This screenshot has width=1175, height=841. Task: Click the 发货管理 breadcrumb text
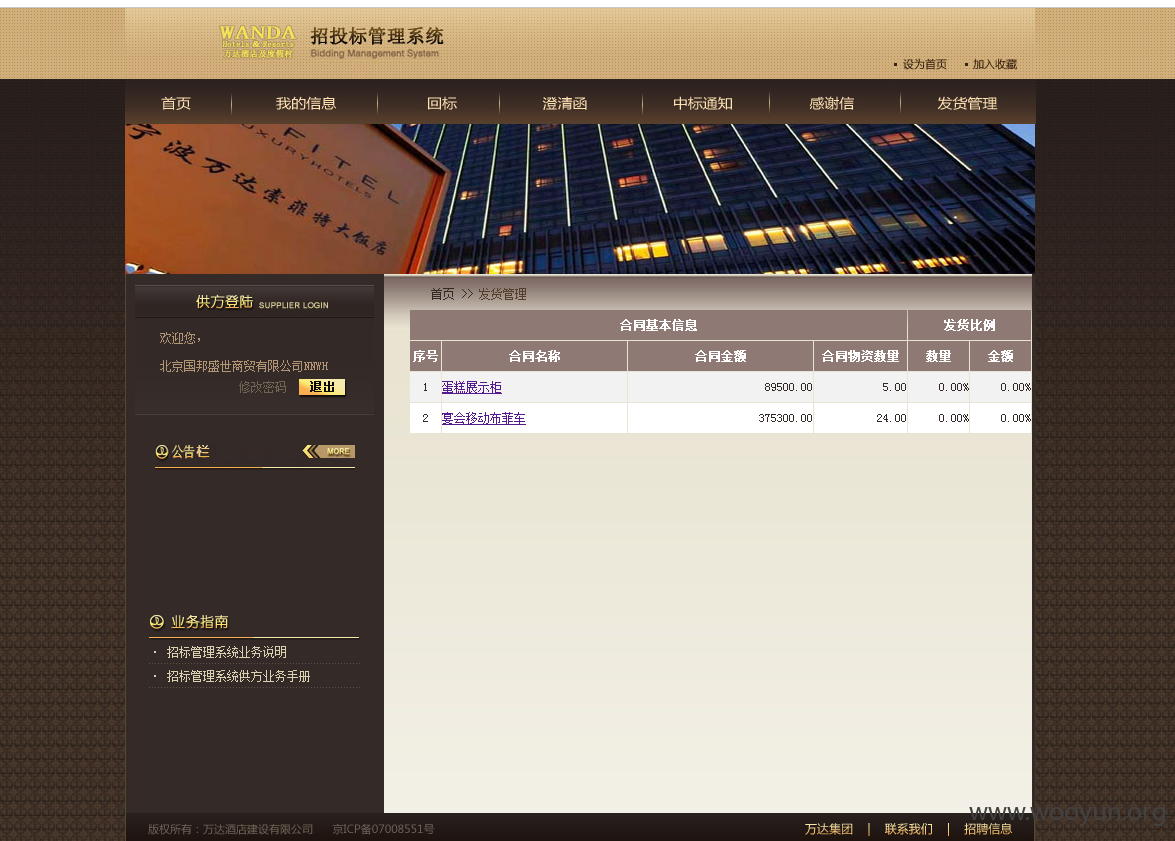pyautogui.click(x=502, y=295)
